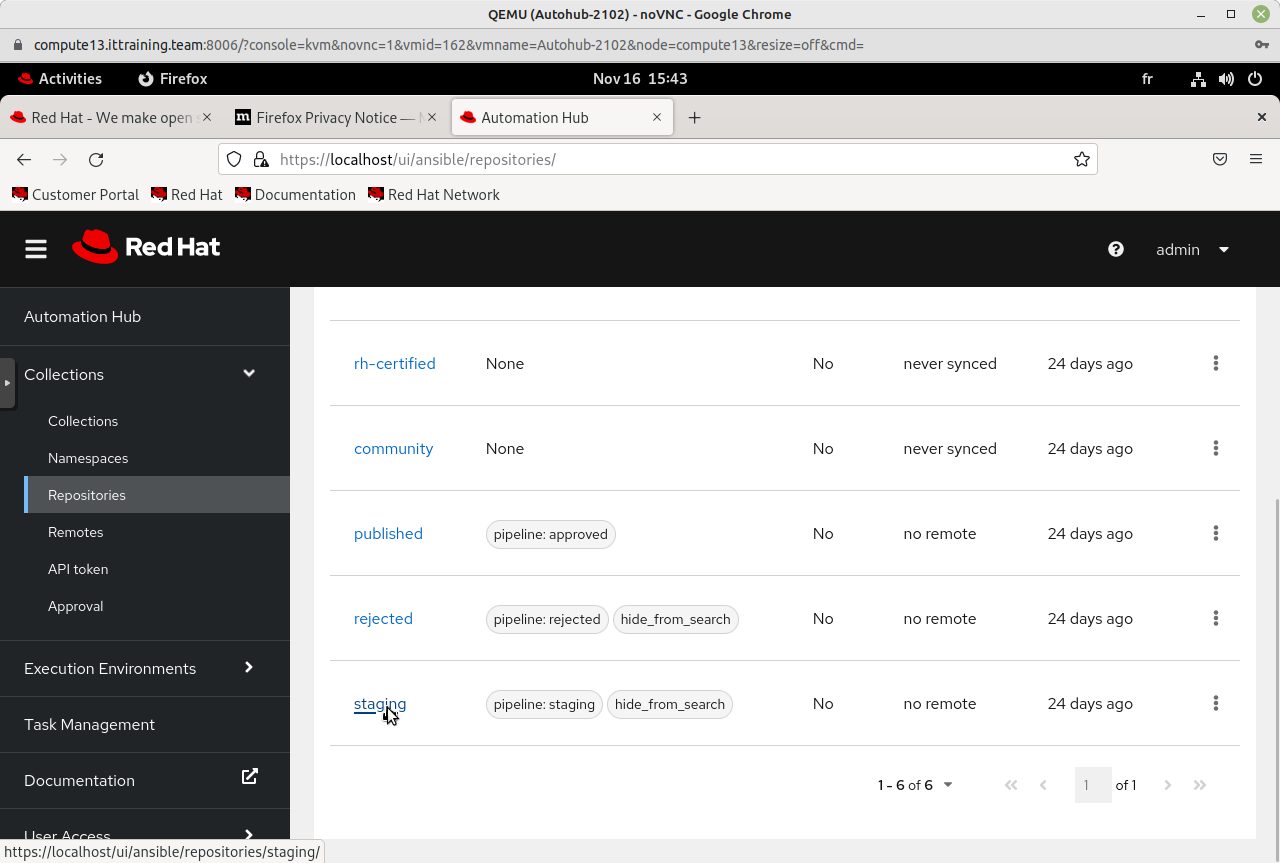The height and width of the screenshot is (863, 1280).
Task: Click the Firefox URL address bar
Action: (x=658, y=159)
